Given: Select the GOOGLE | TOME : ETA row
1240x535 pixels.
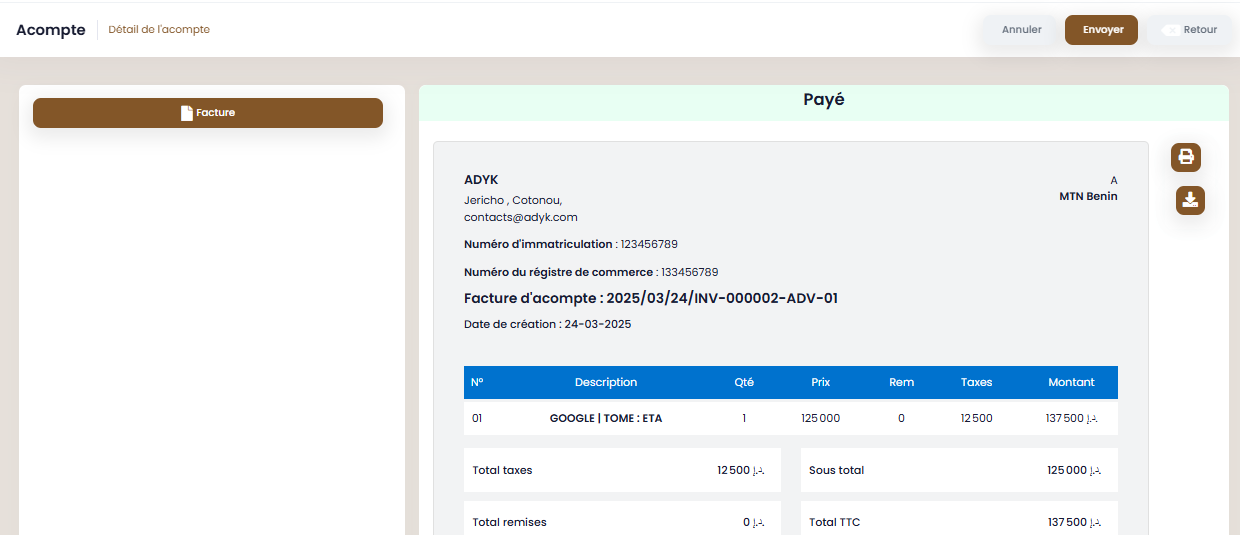Looking at the screenshot, I should pos(791,418).
